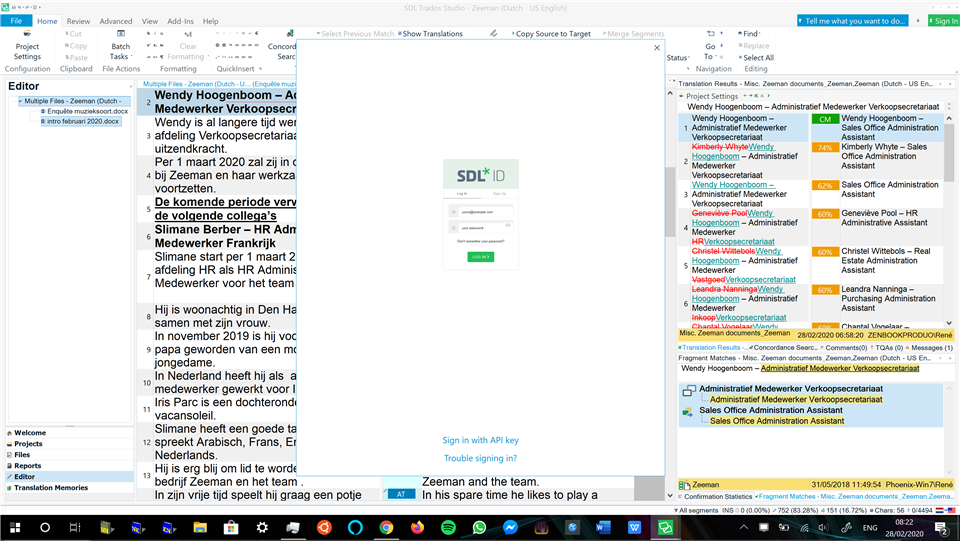Close the SDL ID sign-in dialog
The height and width of the screenshot is (541, 960).
pos(657,48)
